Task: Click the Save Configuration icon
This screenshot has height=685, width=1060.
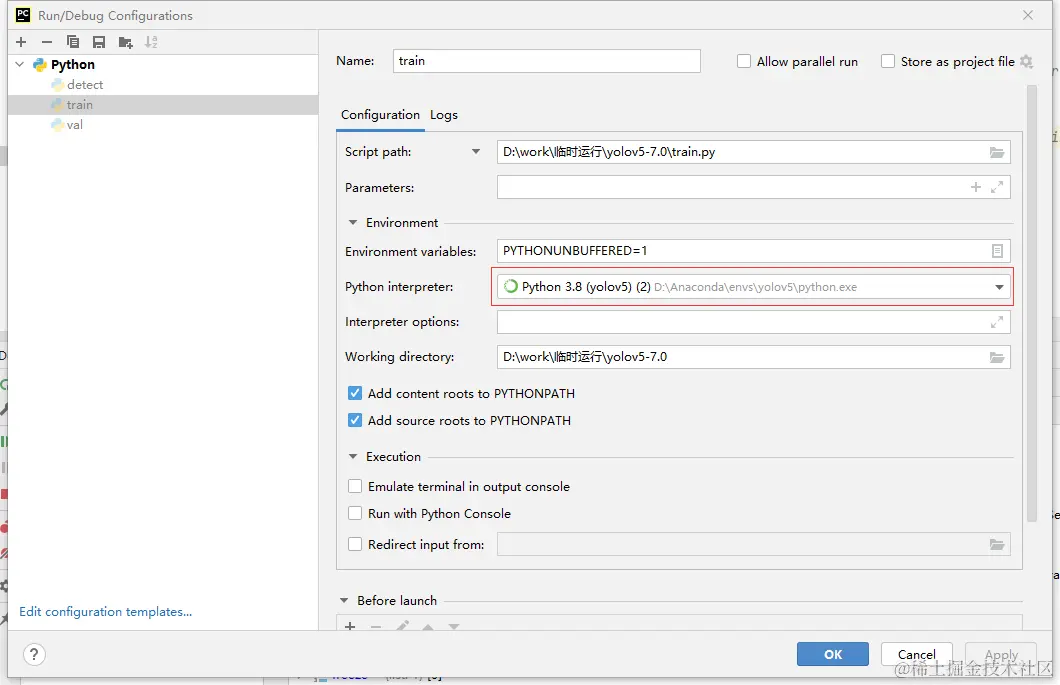Action: [x=99, y=42]
